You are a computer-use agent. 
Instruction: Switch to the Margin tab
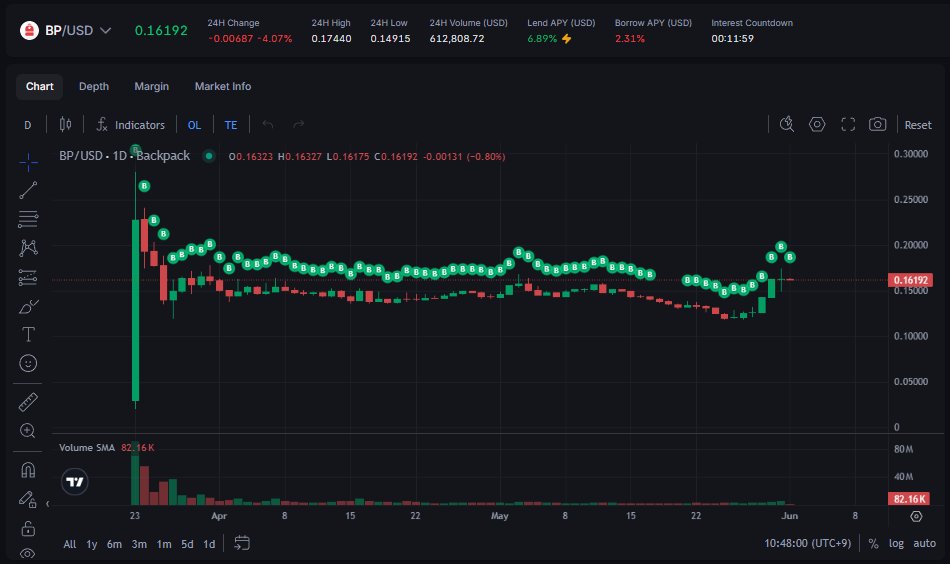151,87
